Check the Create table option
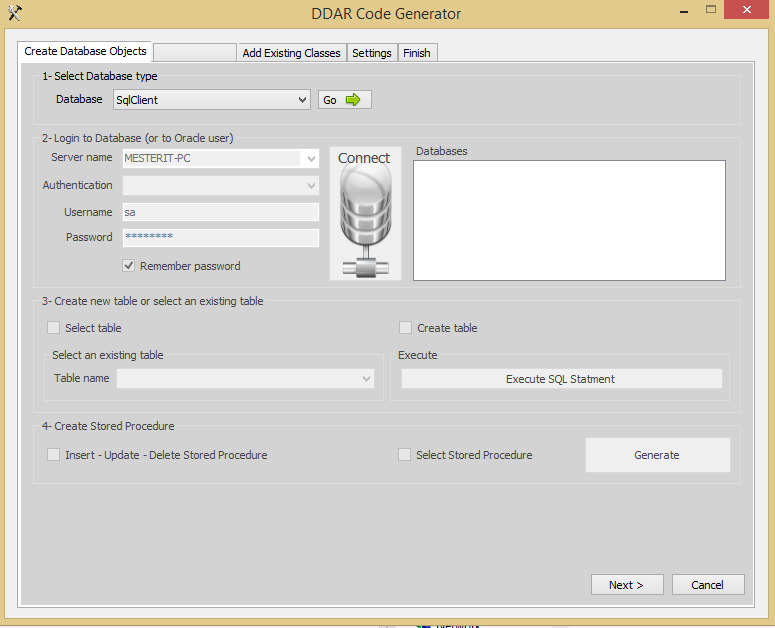This screenshot has height=628, width=775. point(406,328)
